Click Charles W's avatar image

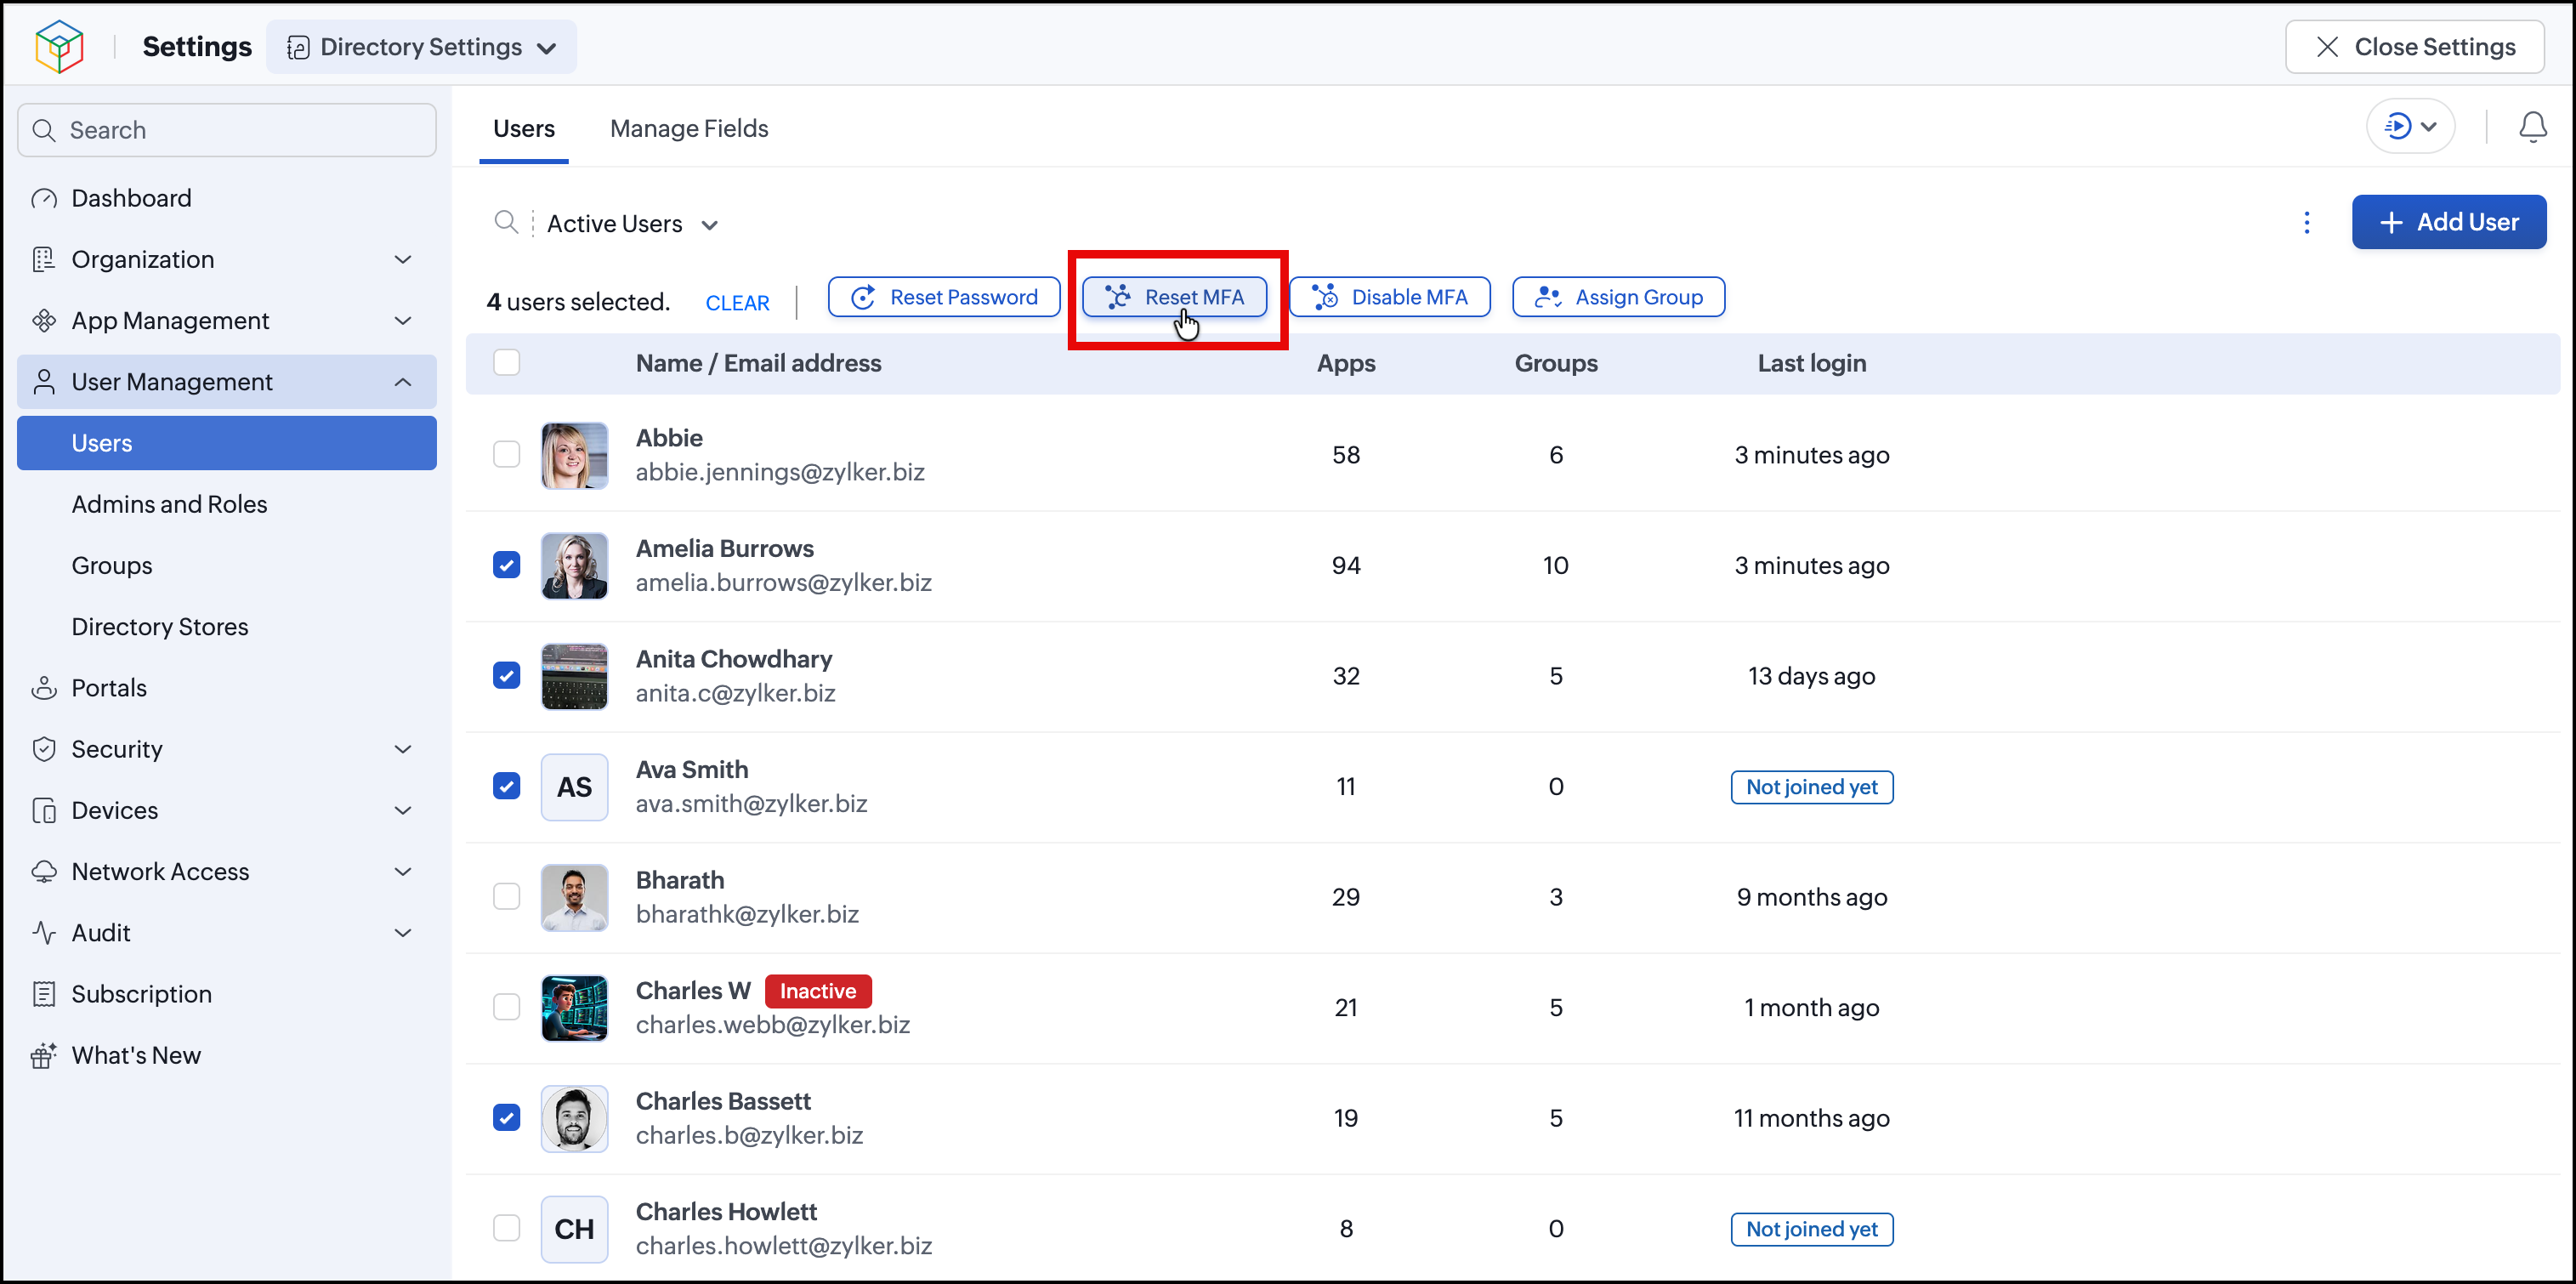click(x=574, y=1007)
